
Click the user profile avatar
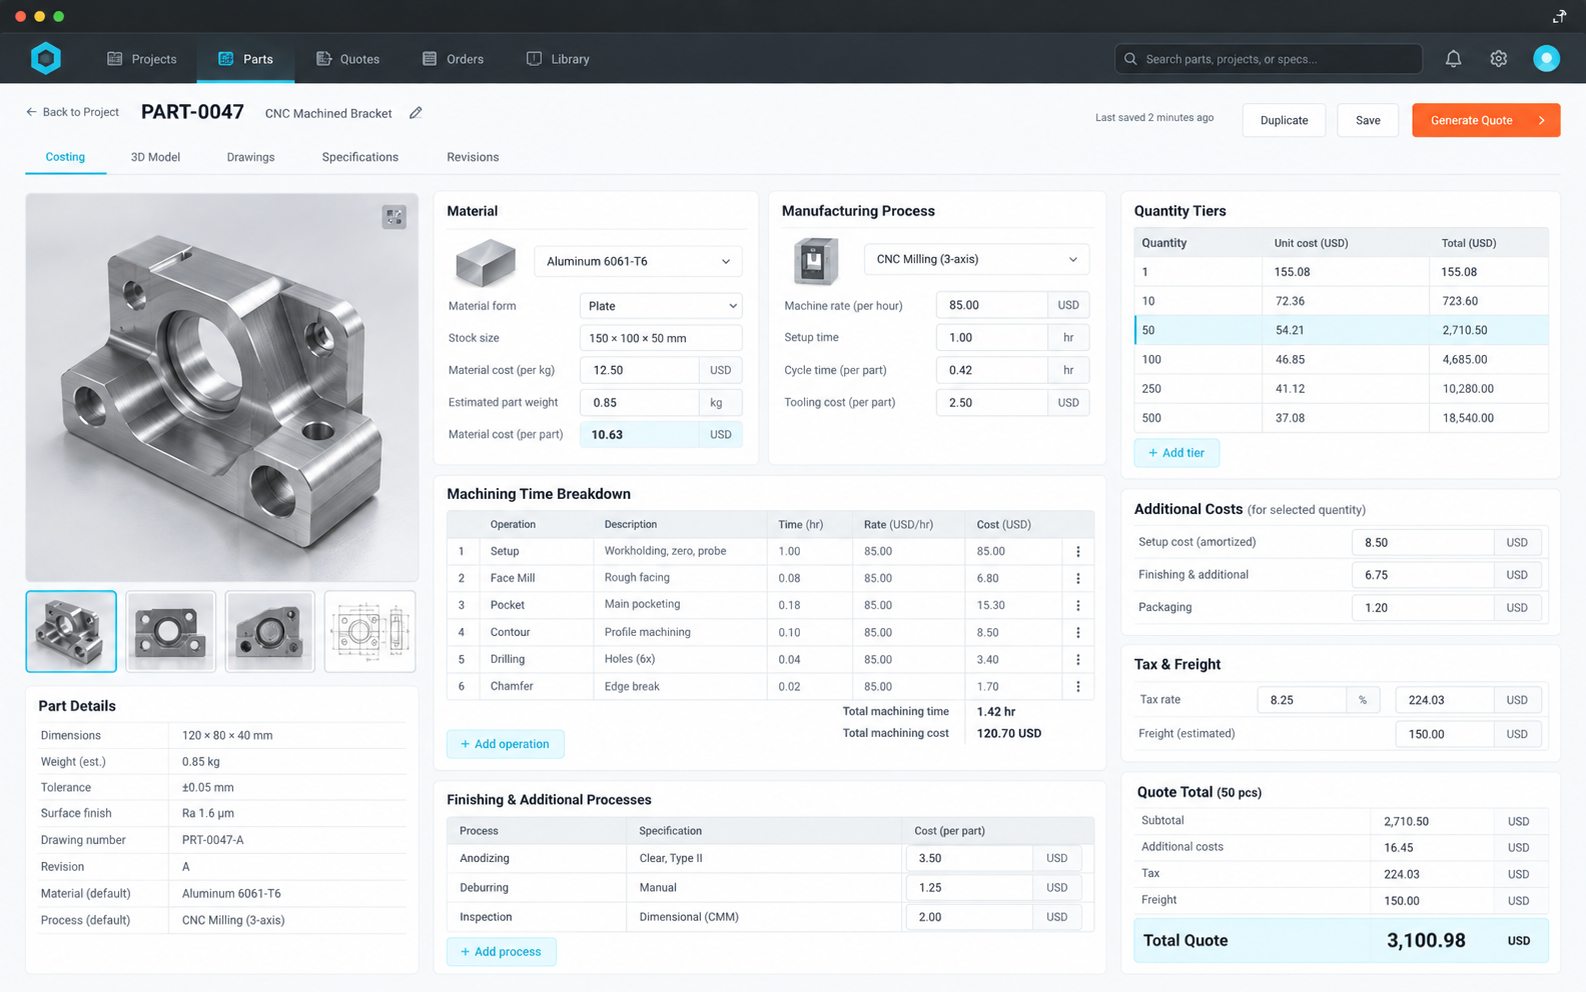click(1546, 59)
